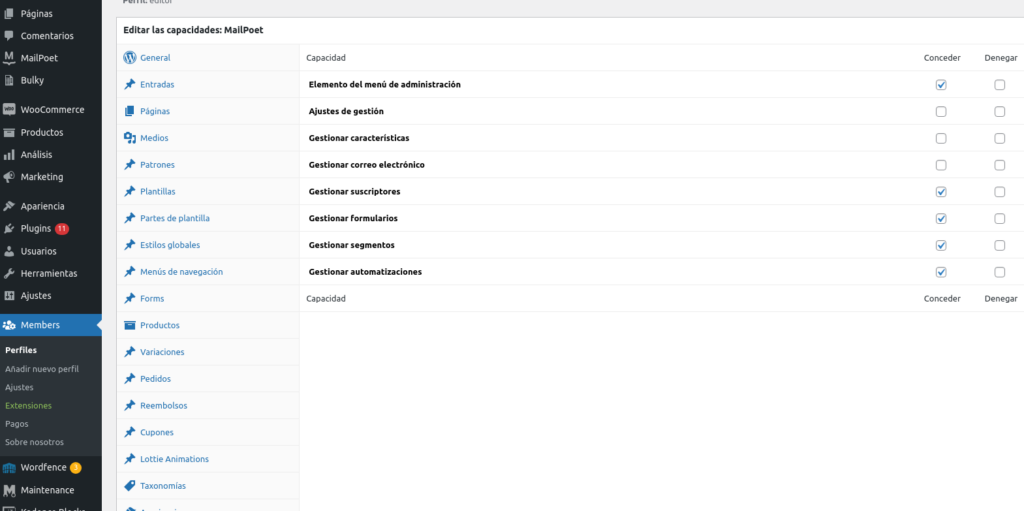Open Añadir nuevo perfil submenu link
This screenshot has width=1024, height=511.
[x=42, y=369]
